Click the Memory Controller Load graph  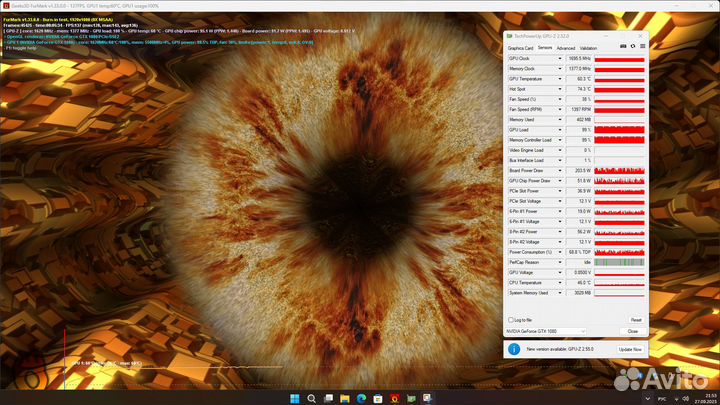619,140
